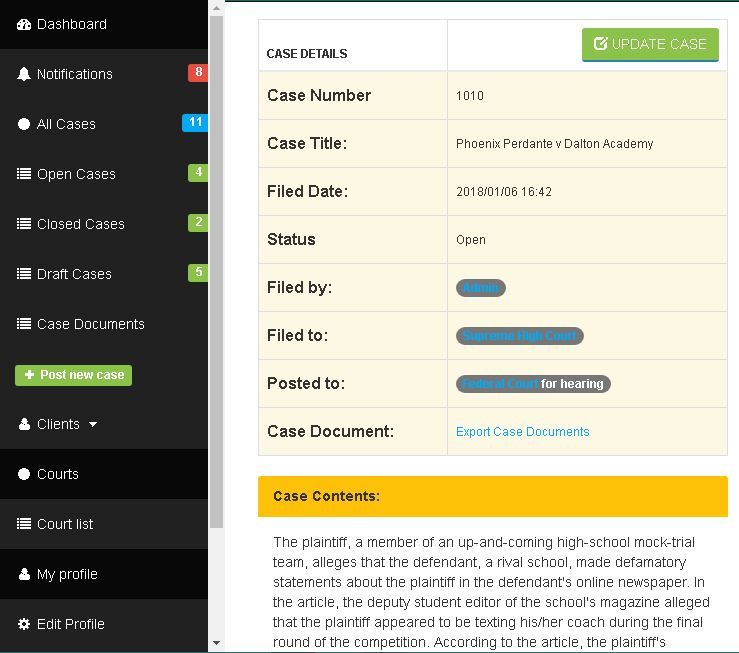739x653 pixels.
Task: Click the Post new case button
Action: (73, 375)
